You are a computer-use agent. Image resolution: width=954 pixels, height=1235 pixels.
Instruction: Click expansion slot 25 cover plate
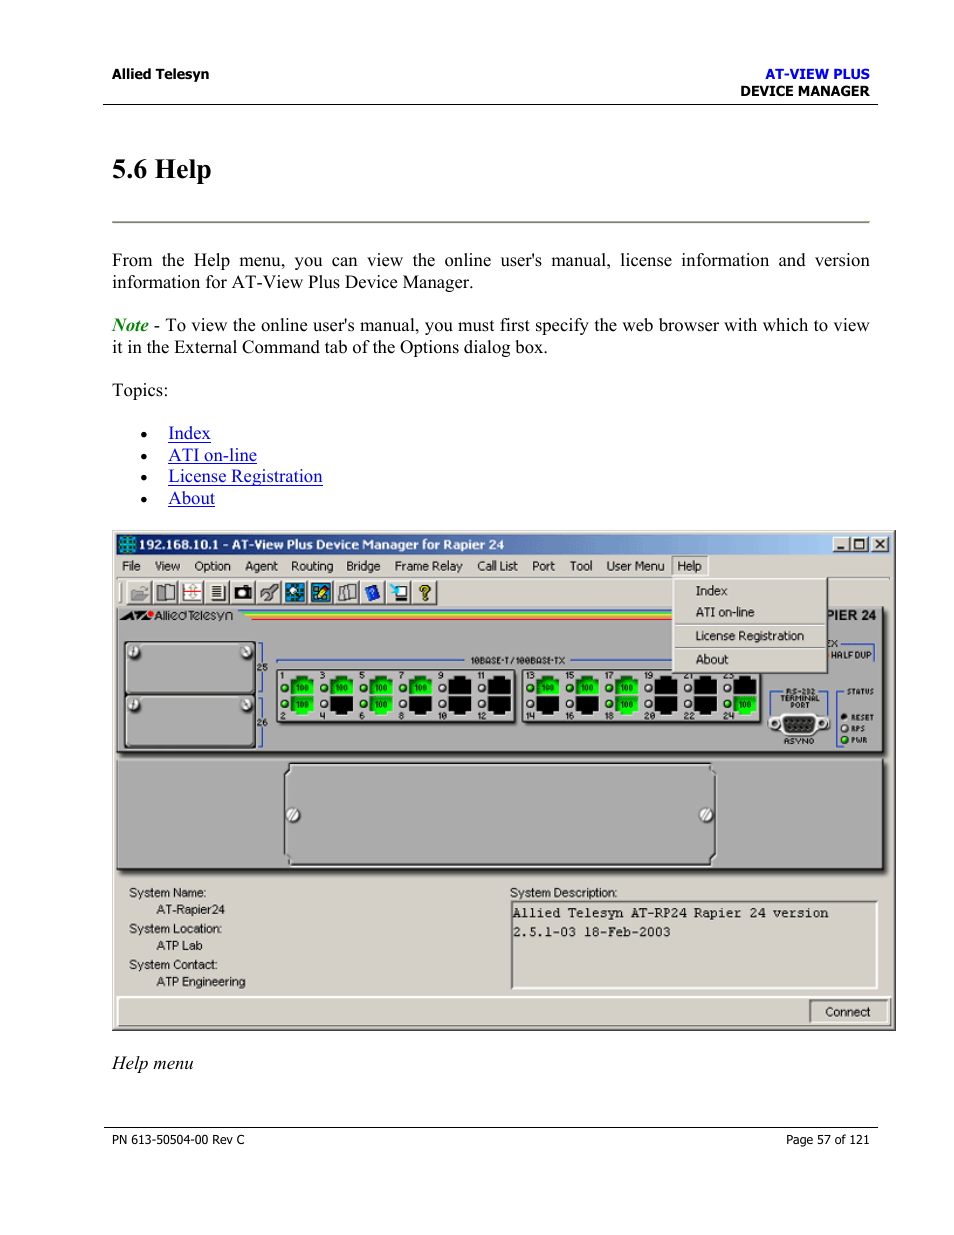[x=190, y=667]
